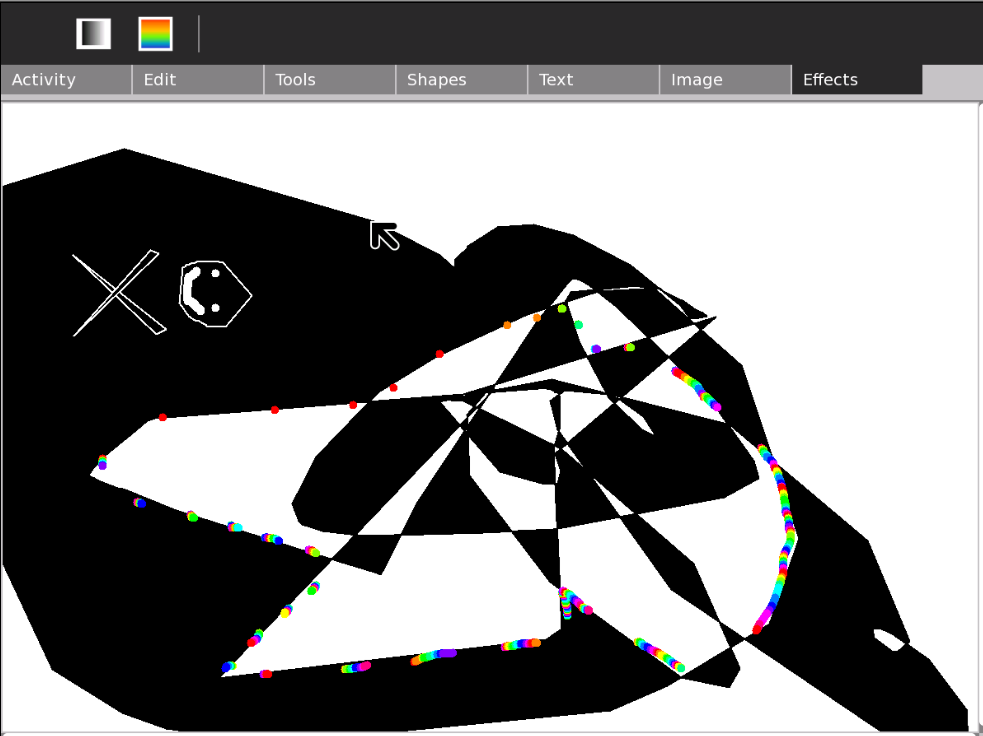
Task: Click the empty gray area right of Effects
Action: click(951, 80)
